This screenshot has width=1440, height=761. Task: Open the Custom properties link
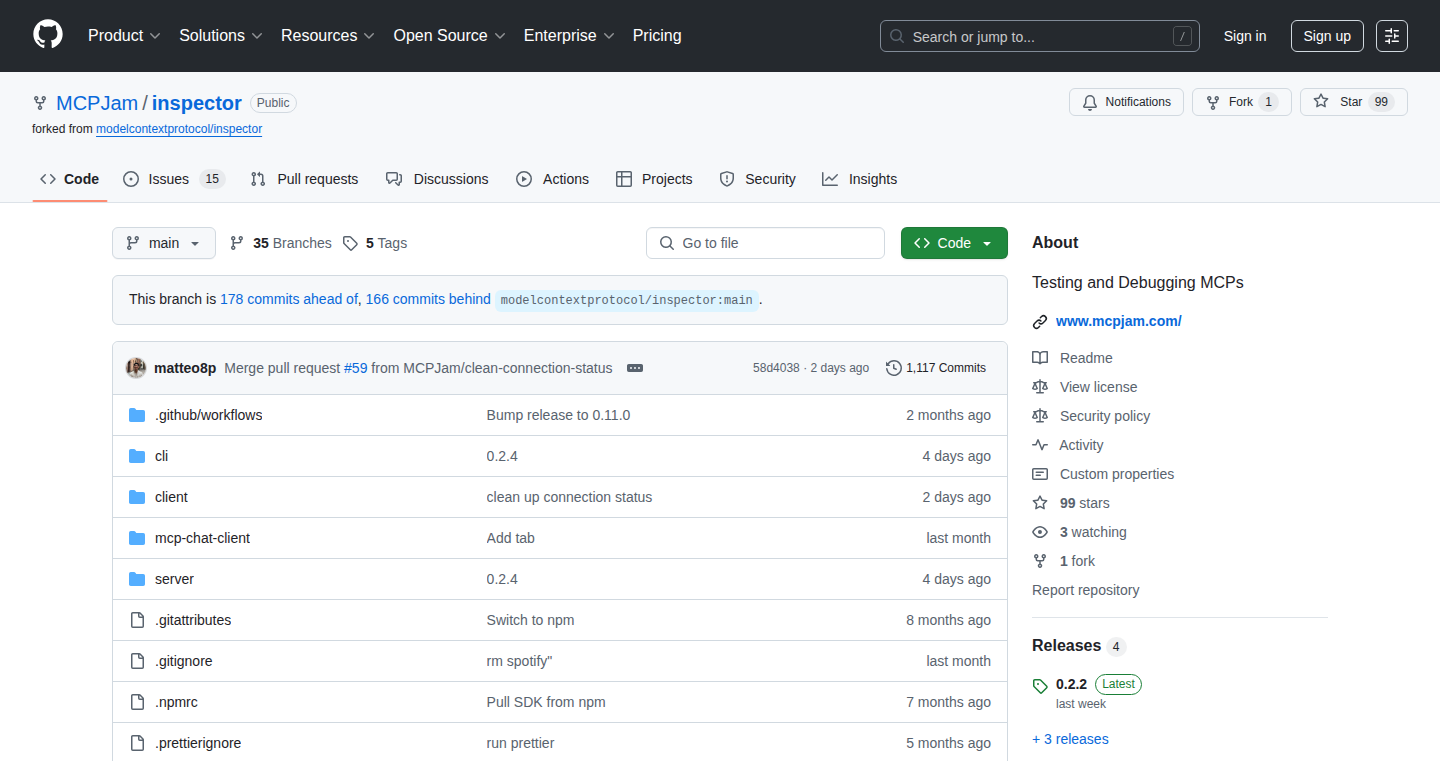tap(1117, 474)
